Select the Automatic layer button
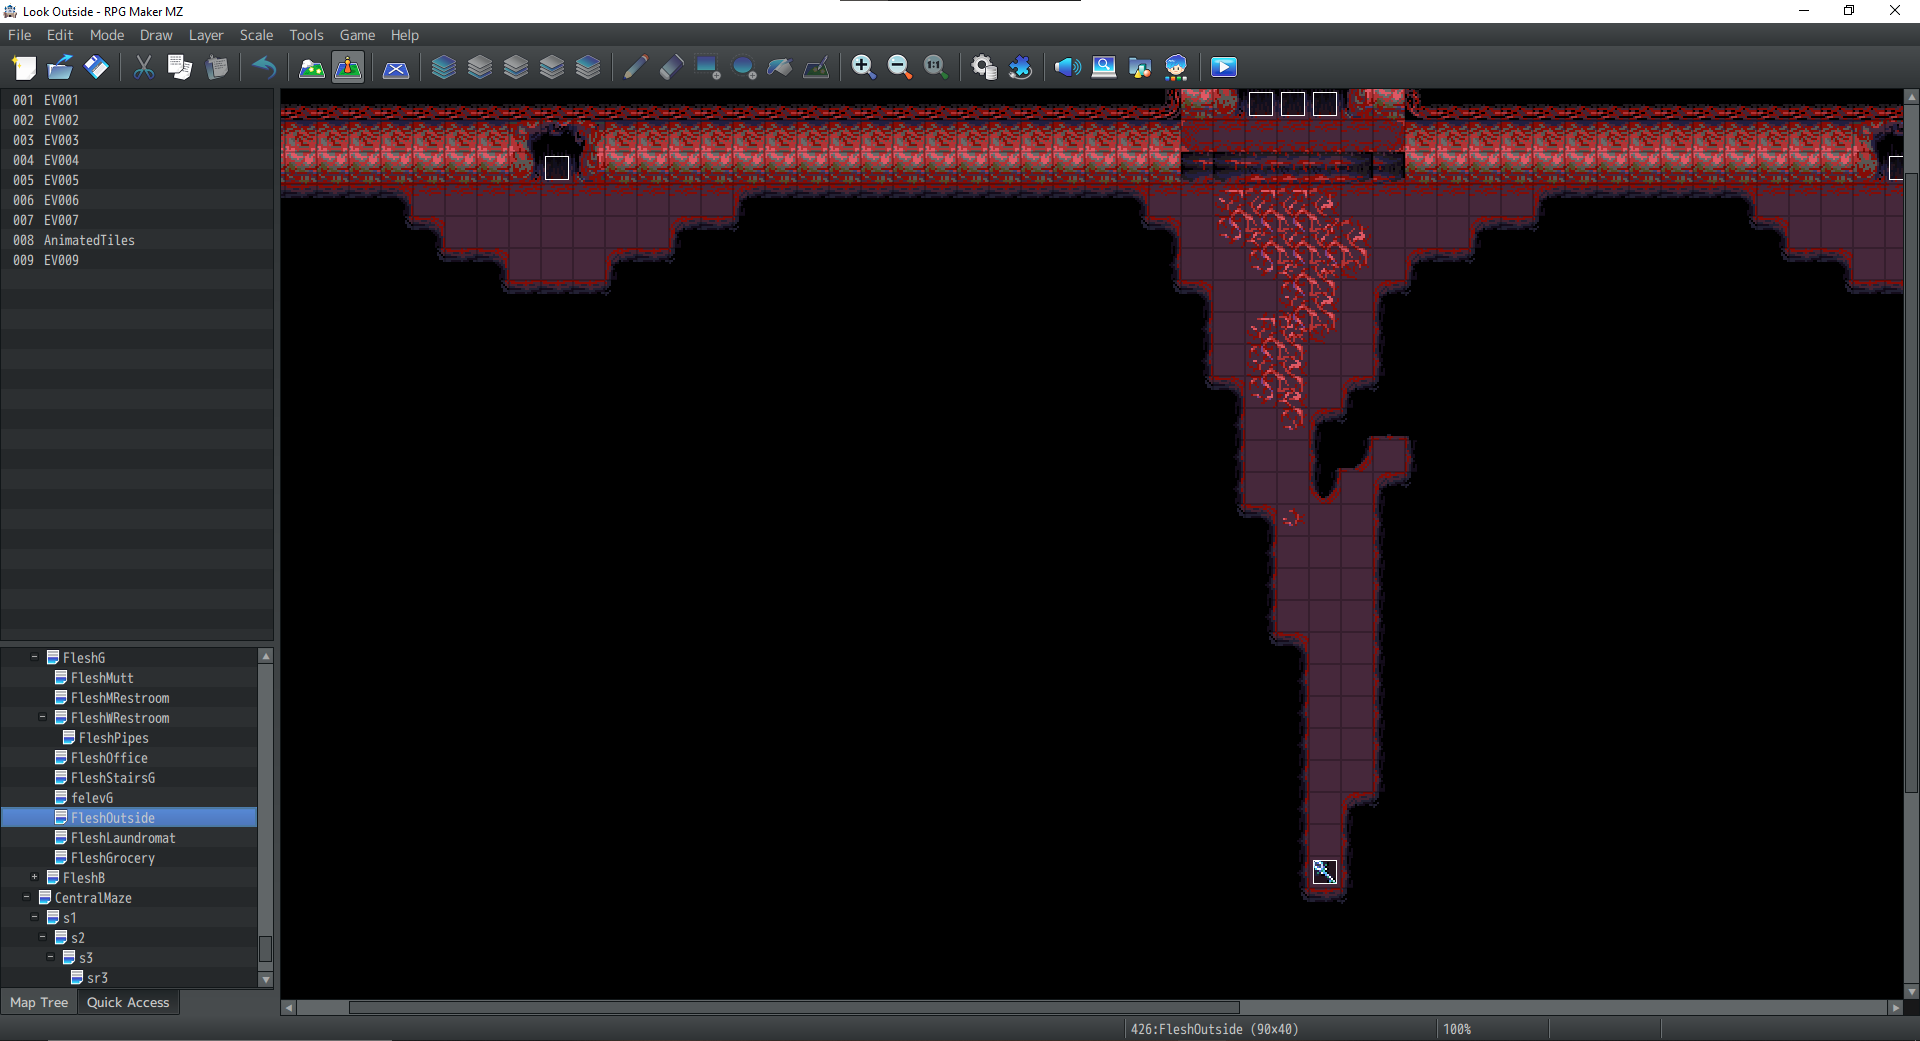Viewport: 1920px width, 1041px height. [x=444, y=67]
